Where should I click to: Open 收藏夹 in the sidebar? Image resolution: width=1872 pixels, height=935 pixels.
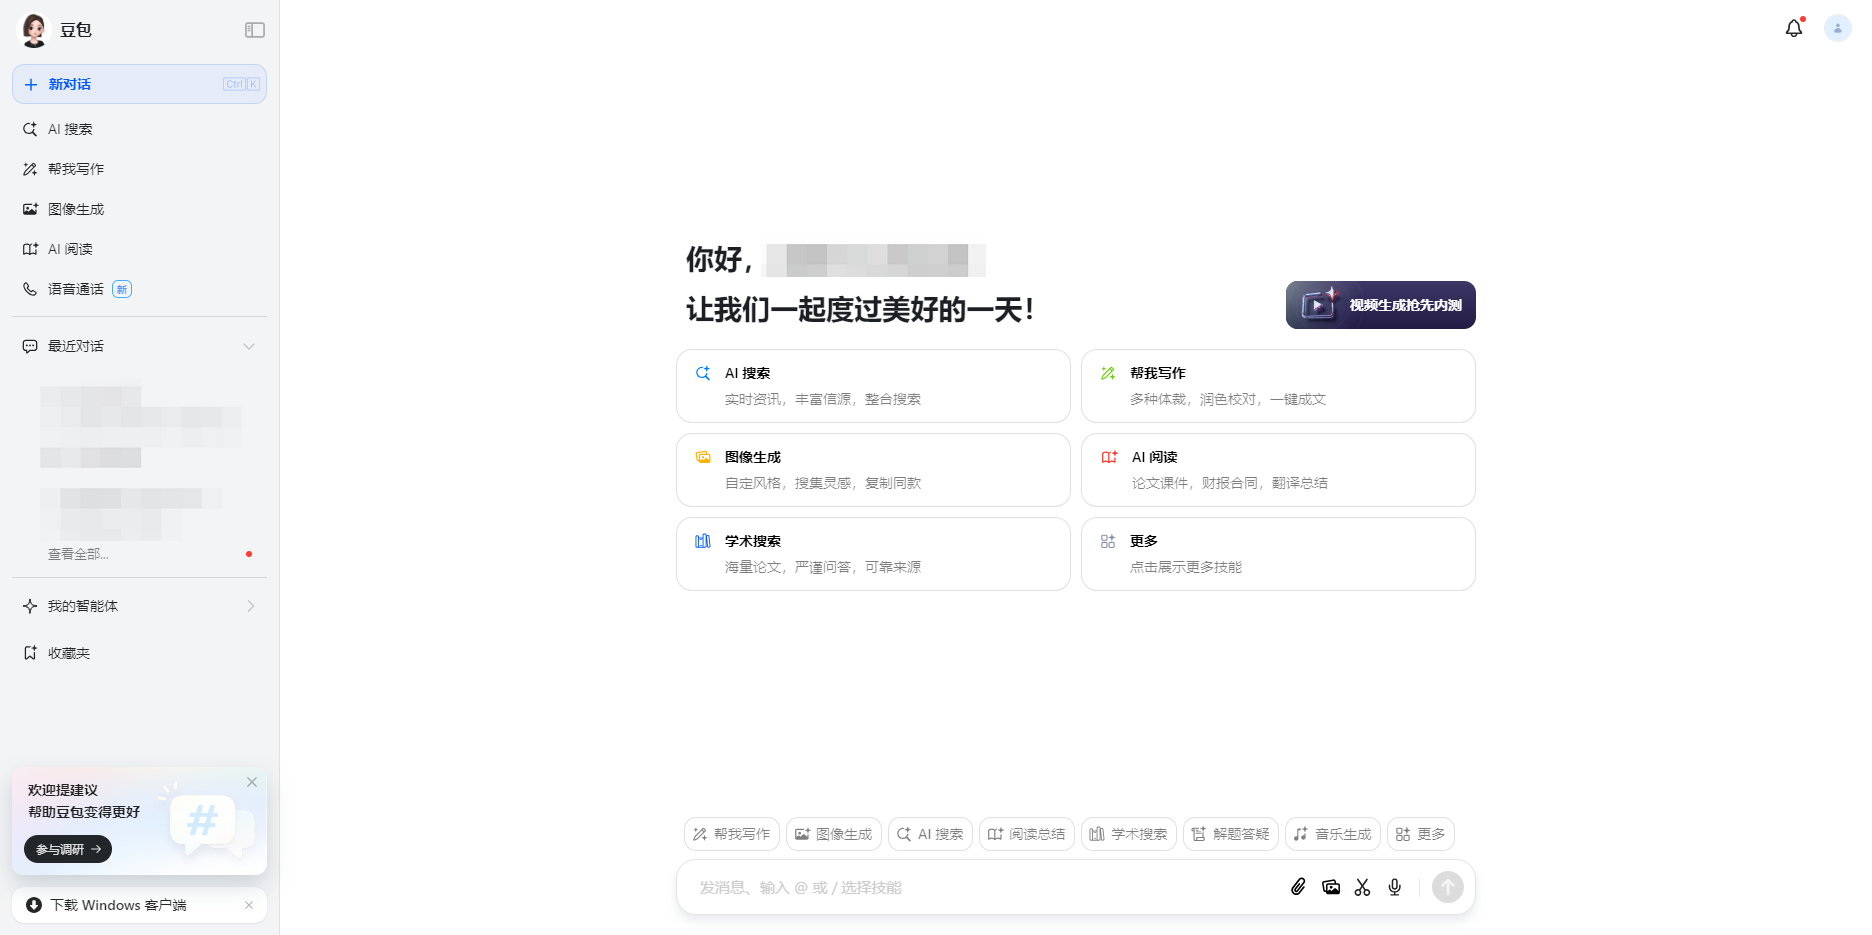click(x=139, y=653)
